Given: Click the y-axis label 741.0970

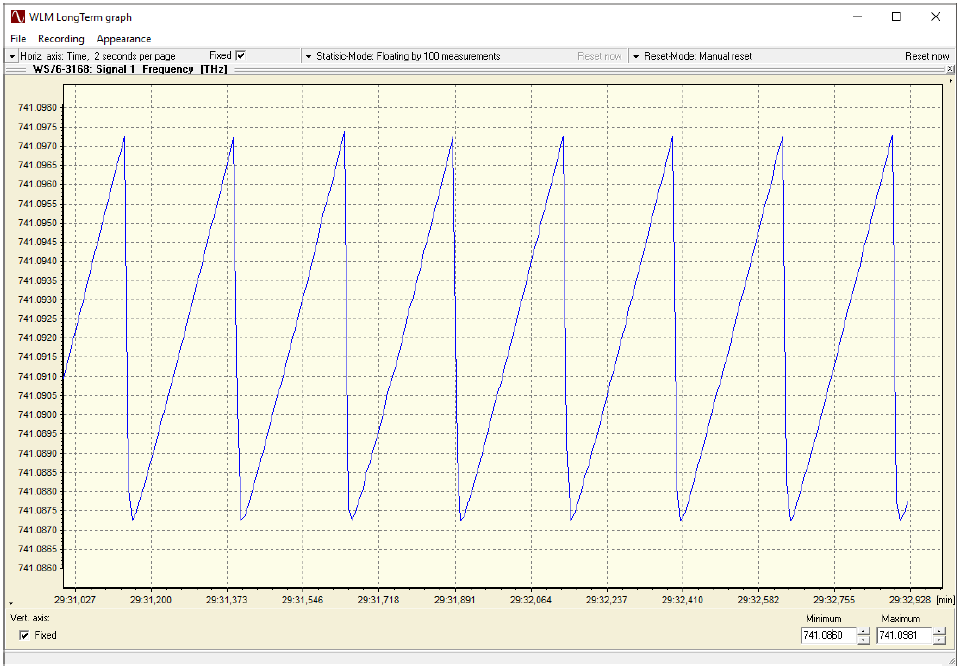Looking at the screenshot, I should [37, 147].
